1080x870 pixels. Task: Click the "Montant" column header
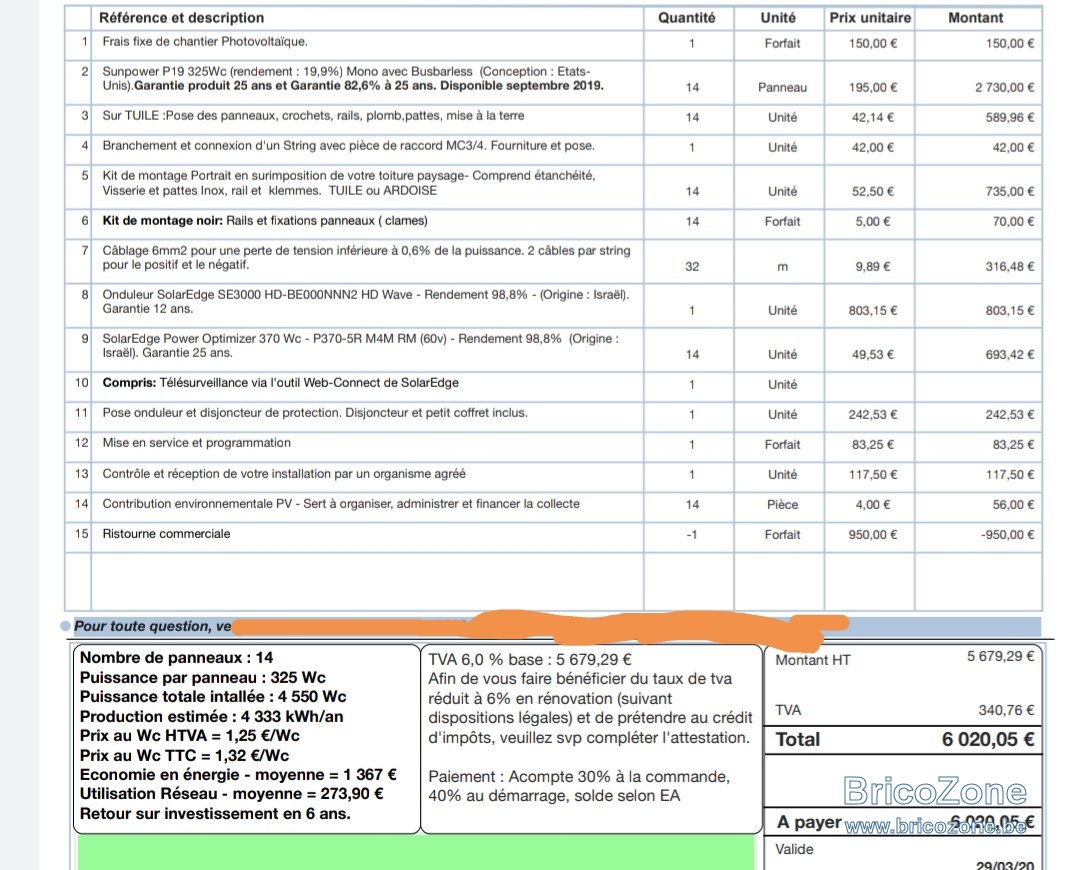(976, 17)
